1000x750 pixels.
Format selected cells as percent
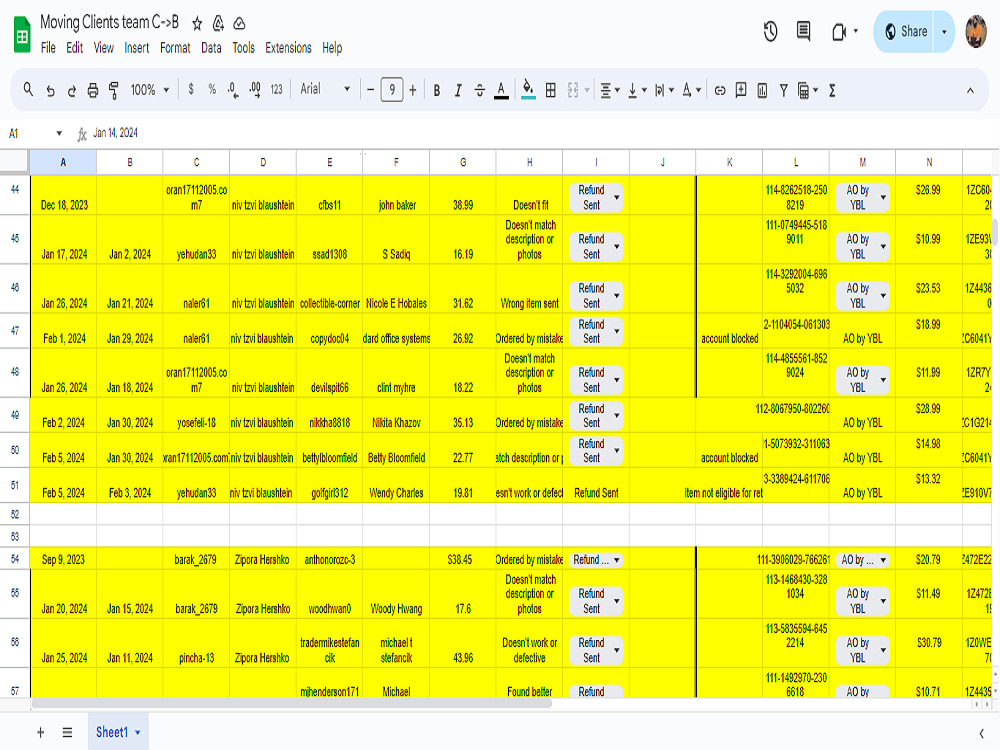coord(212,90)
